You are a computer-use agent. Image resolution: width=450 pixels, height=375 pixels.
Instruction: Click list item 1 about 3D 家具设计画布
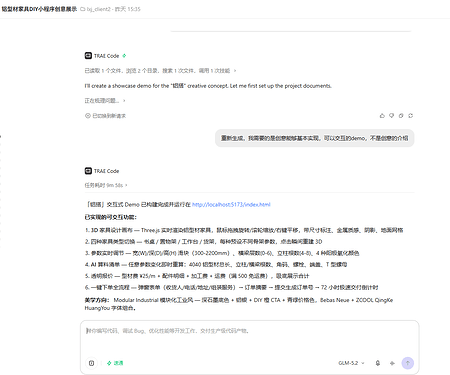[x=244, y=230]
